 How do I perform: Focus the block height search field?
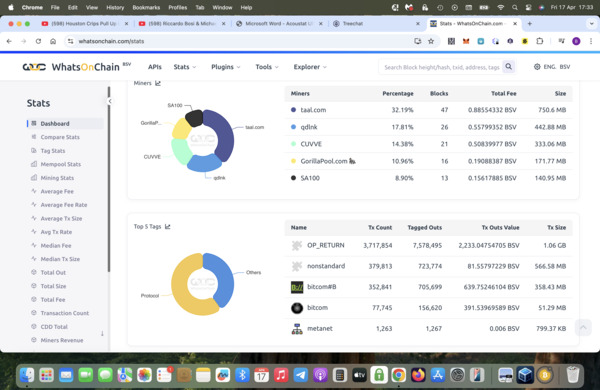[441, 67]
